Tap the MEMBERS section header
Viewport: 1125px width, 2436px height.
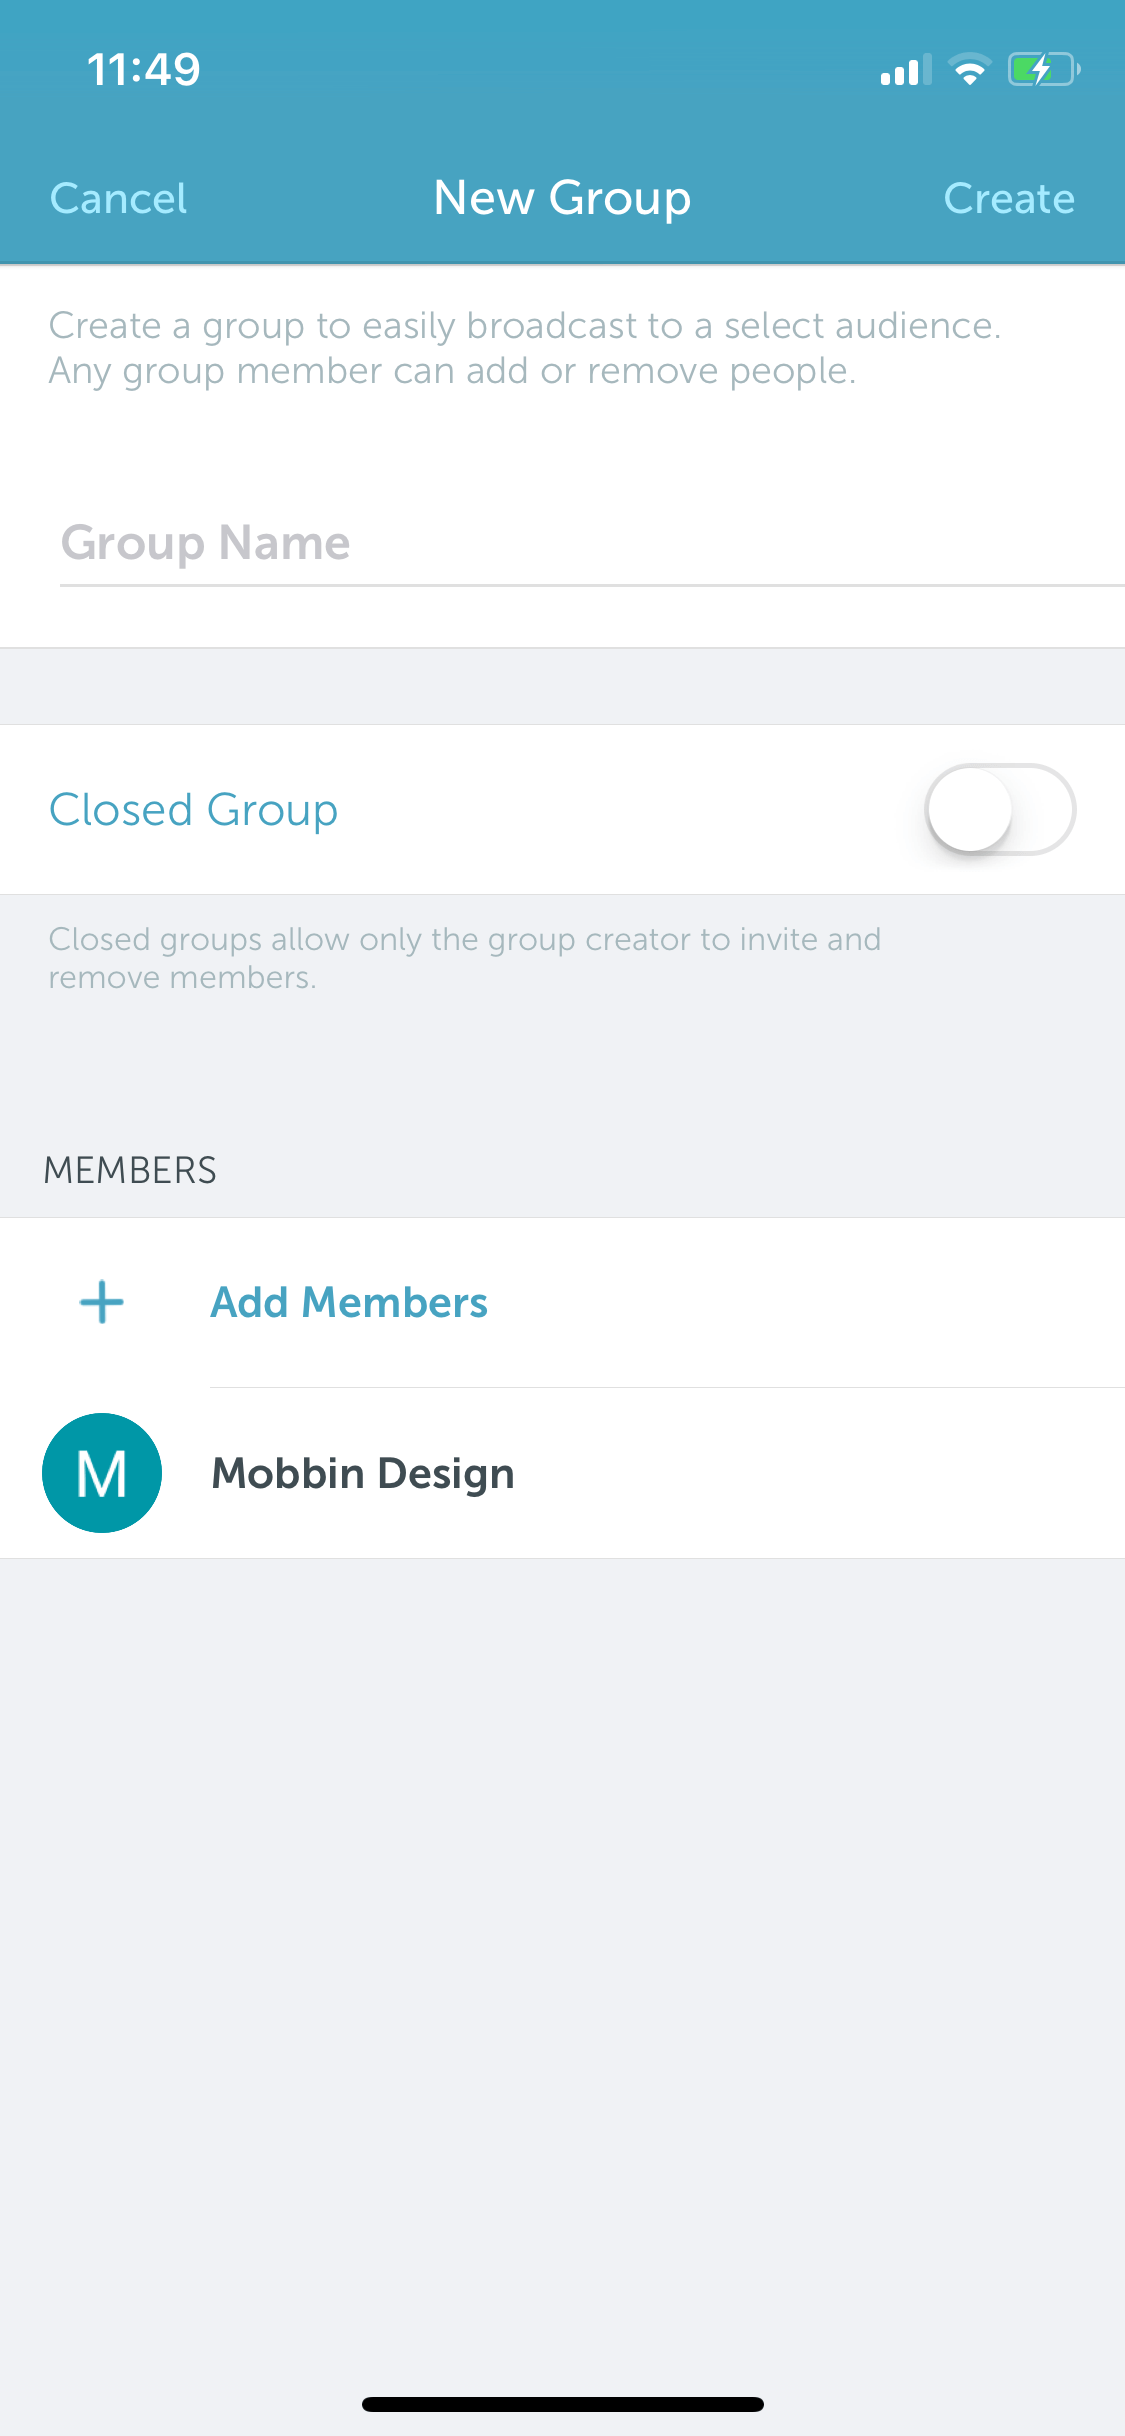pyautogui.click(x=130, y=1170)
